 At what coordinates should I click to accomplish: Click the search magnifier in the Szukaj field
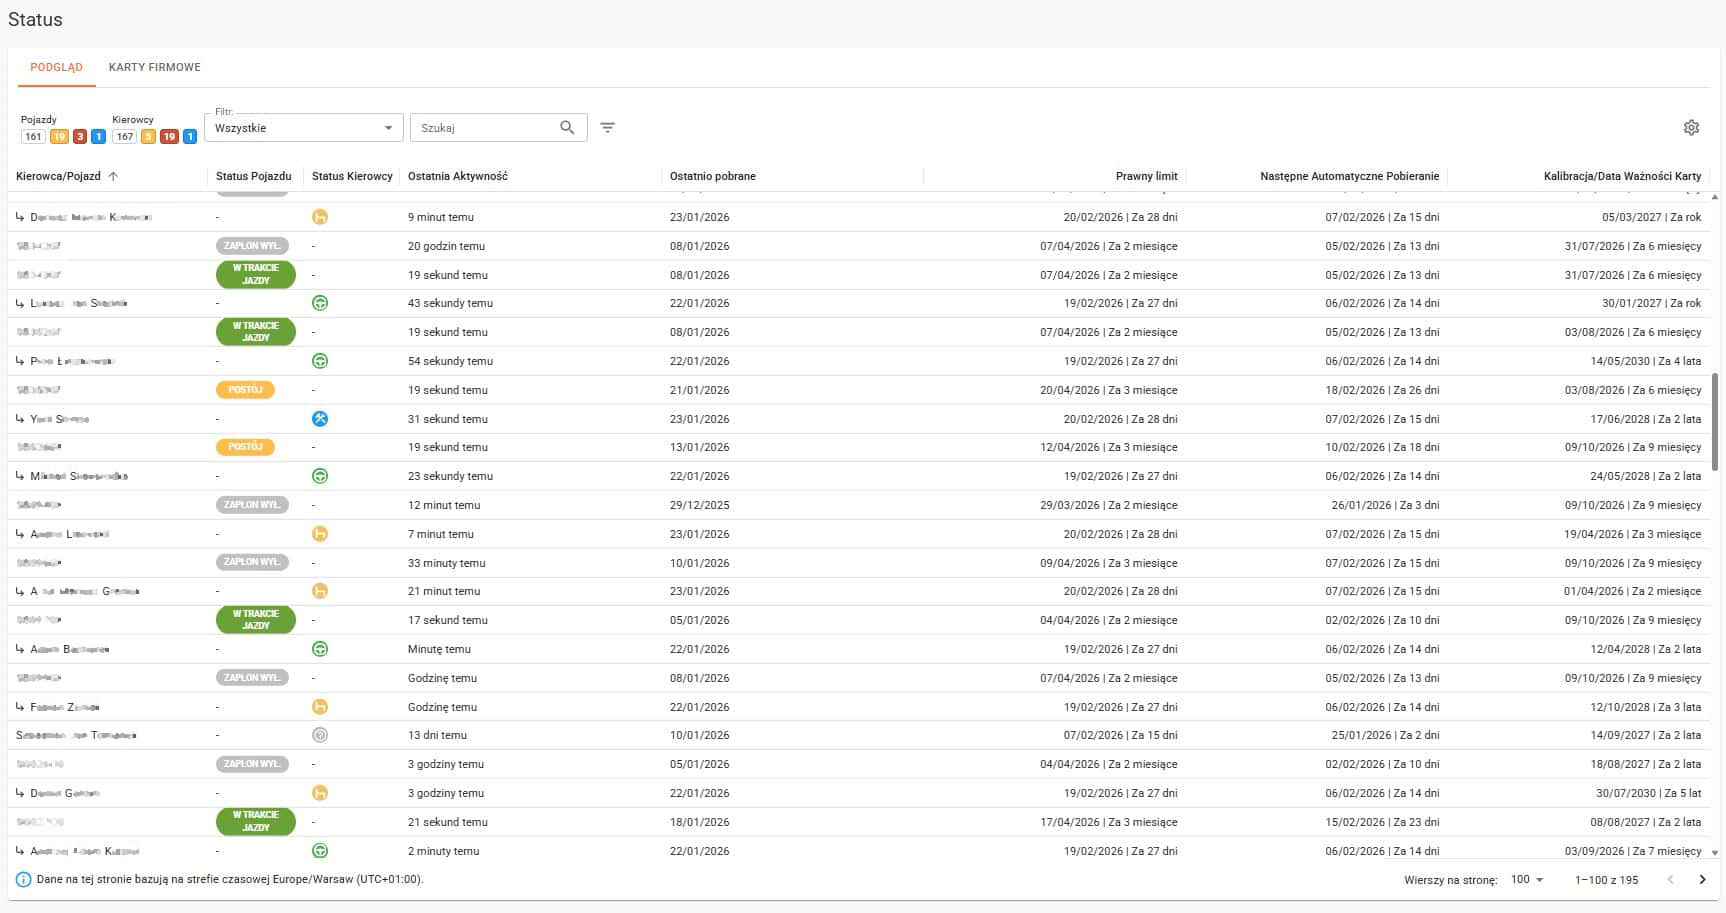pos(567,127)
